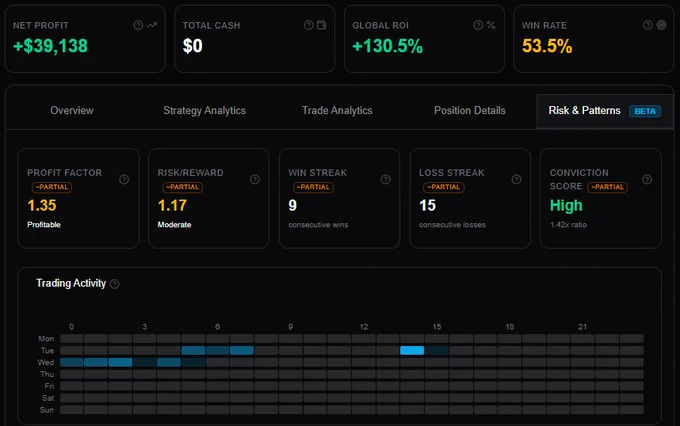Select the brightest Tuesday heatmap cell

tap(412, 351)
